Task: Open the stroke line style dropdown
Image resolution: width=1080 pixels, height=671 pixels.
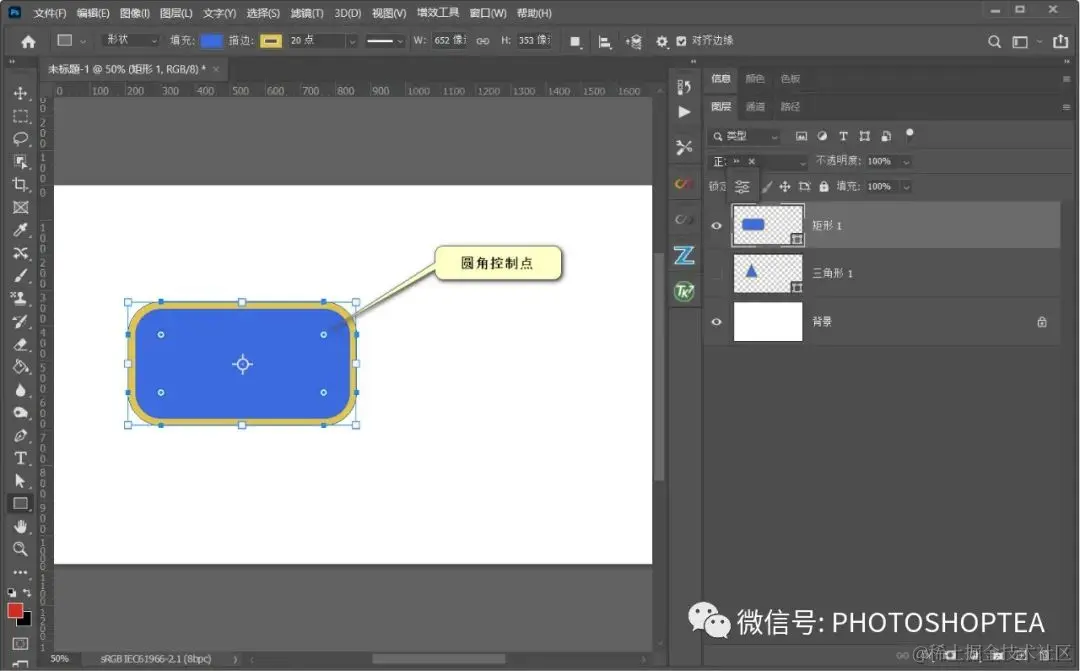Action: click(385, 41)
